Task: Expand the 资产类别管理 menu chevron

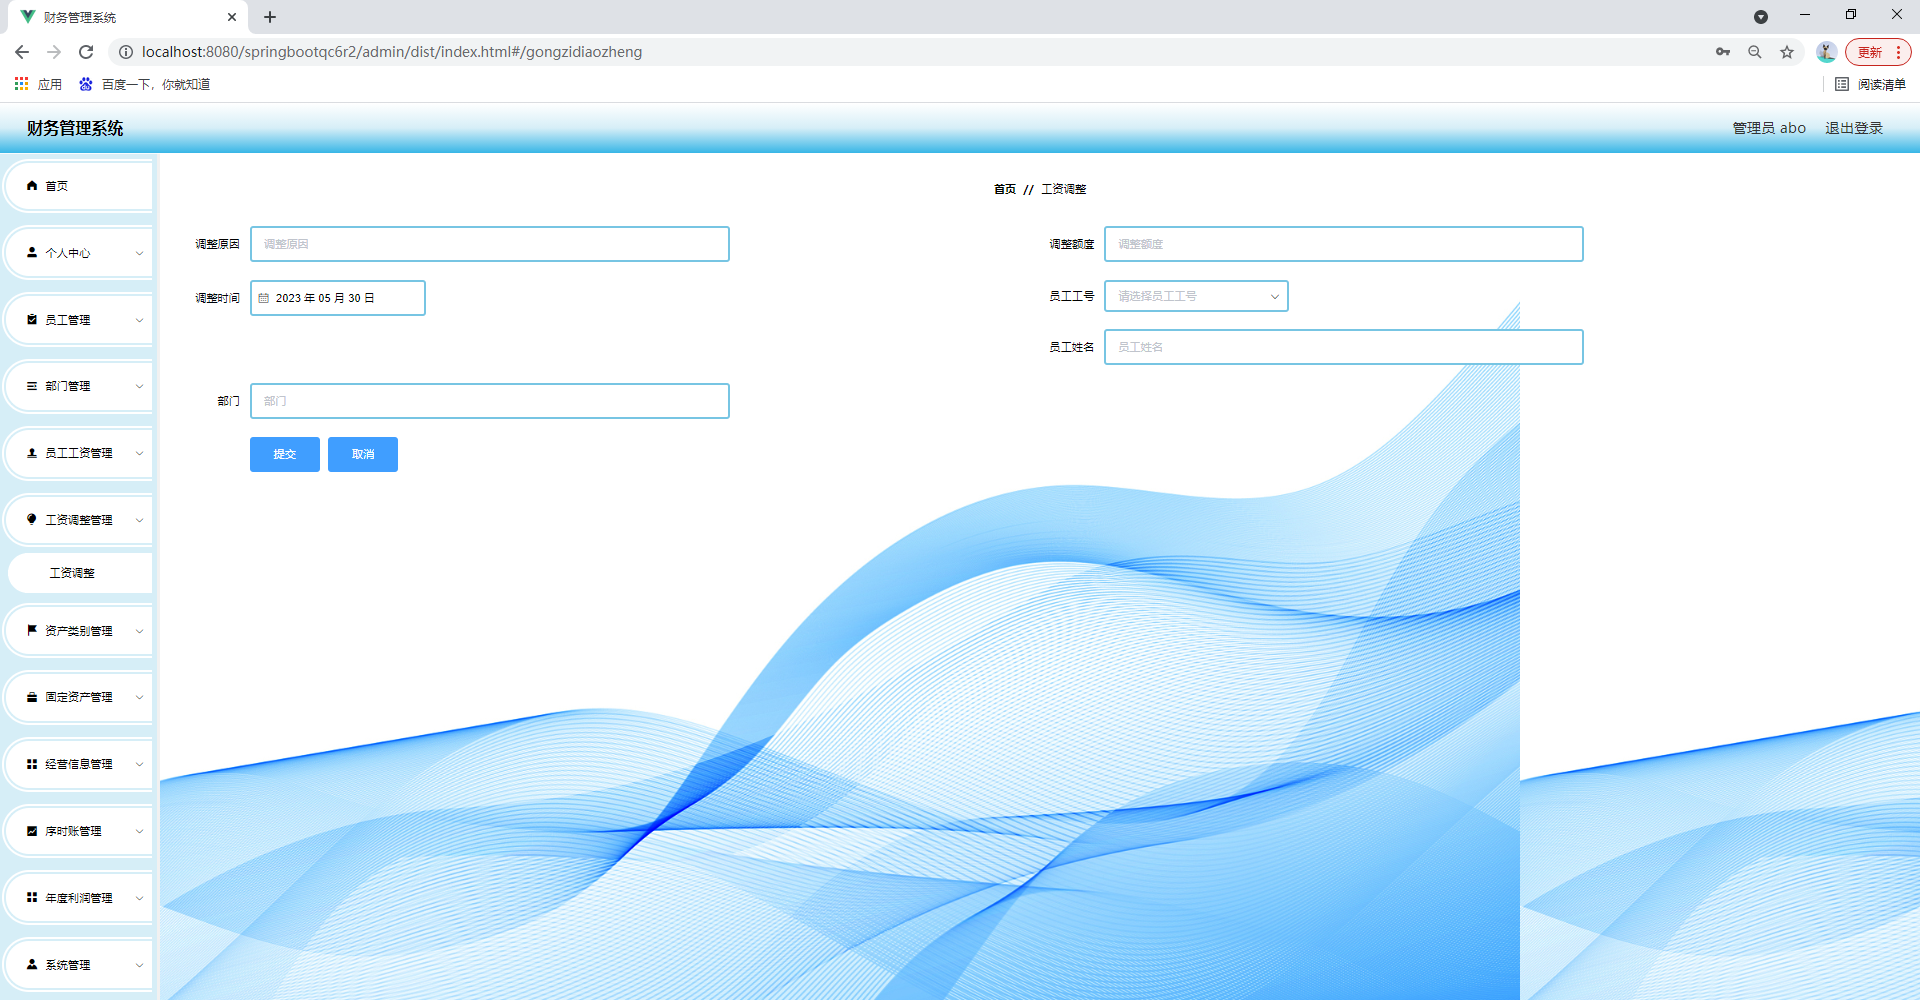Action: pos(139,631)
